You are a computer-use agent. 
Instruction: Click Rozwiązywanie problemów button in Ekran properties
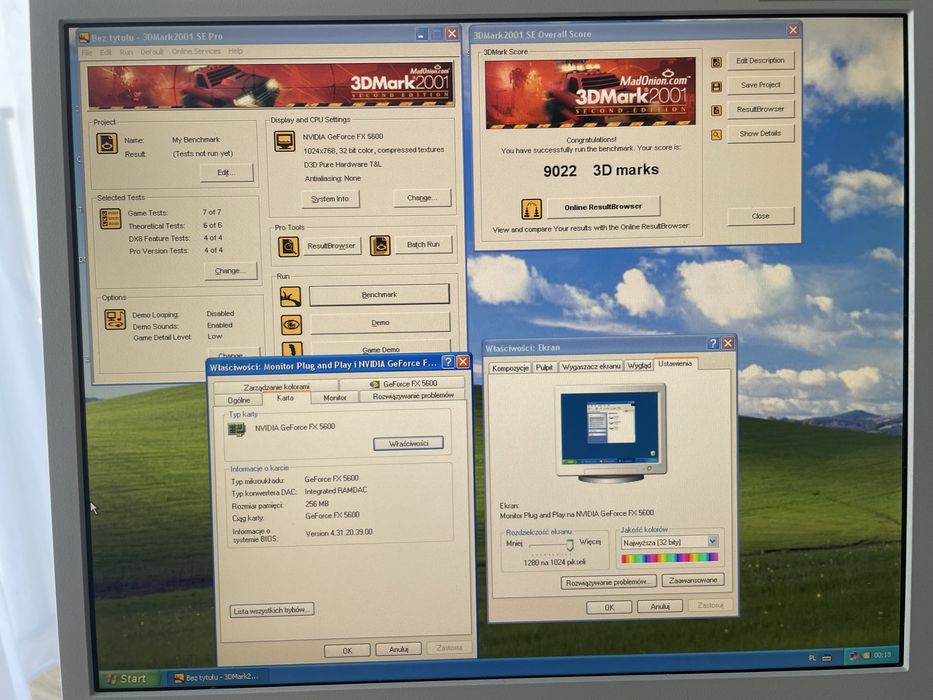click(608, 582)
